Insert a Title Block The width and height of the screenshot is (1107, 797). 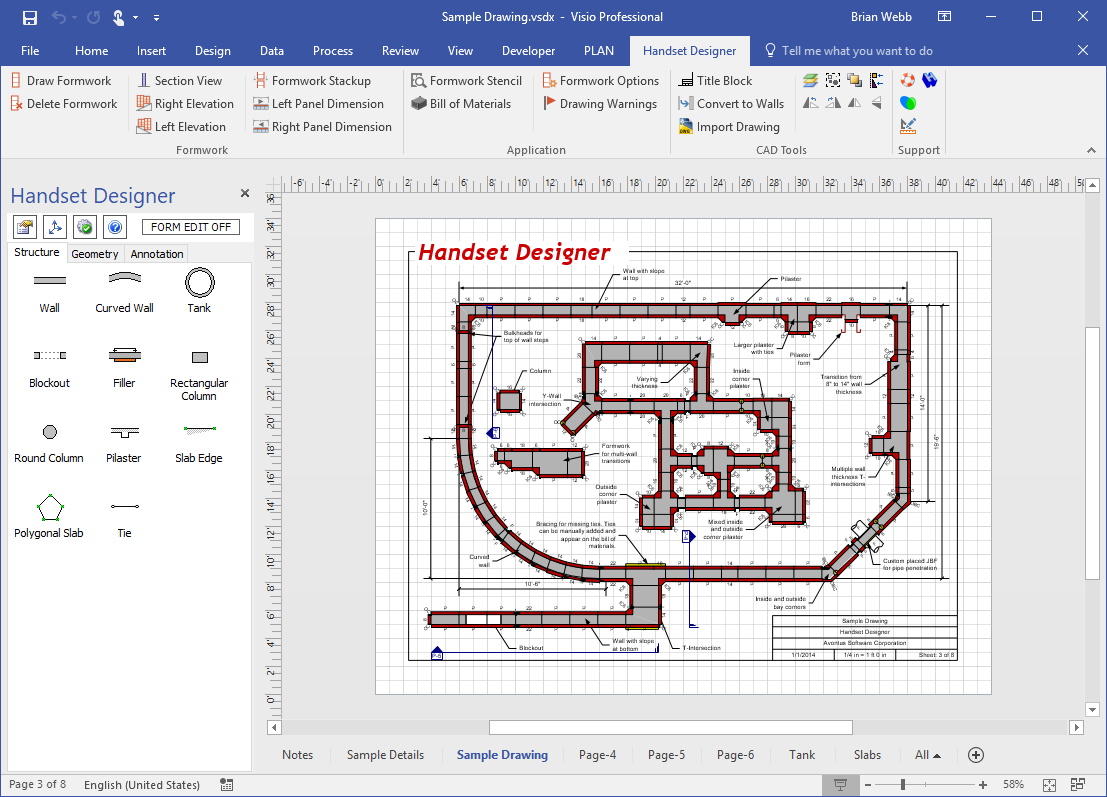click(715, 80)
